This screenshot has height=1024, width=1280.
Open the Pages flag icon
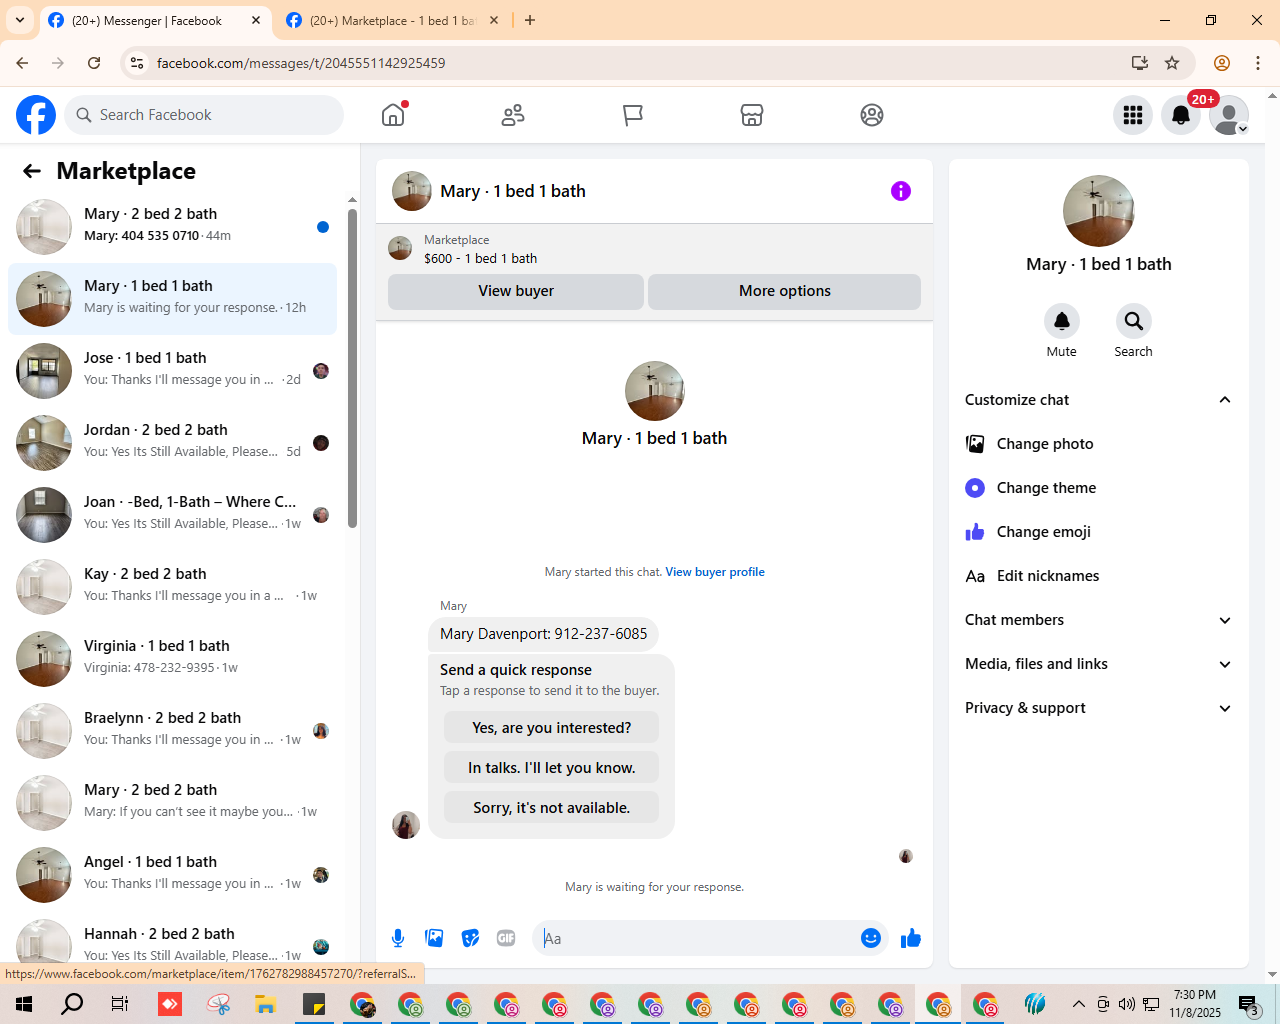pyautogui.click(x=632, y=115)
